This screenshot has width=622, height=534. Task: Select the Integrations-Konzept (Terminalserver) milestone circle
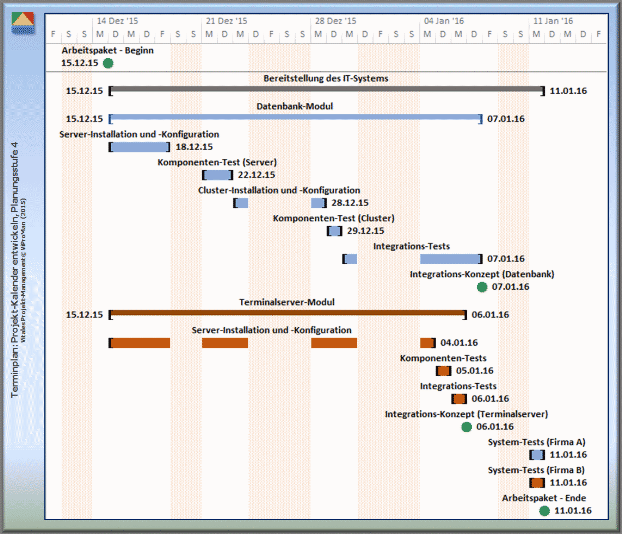[466, 427]
